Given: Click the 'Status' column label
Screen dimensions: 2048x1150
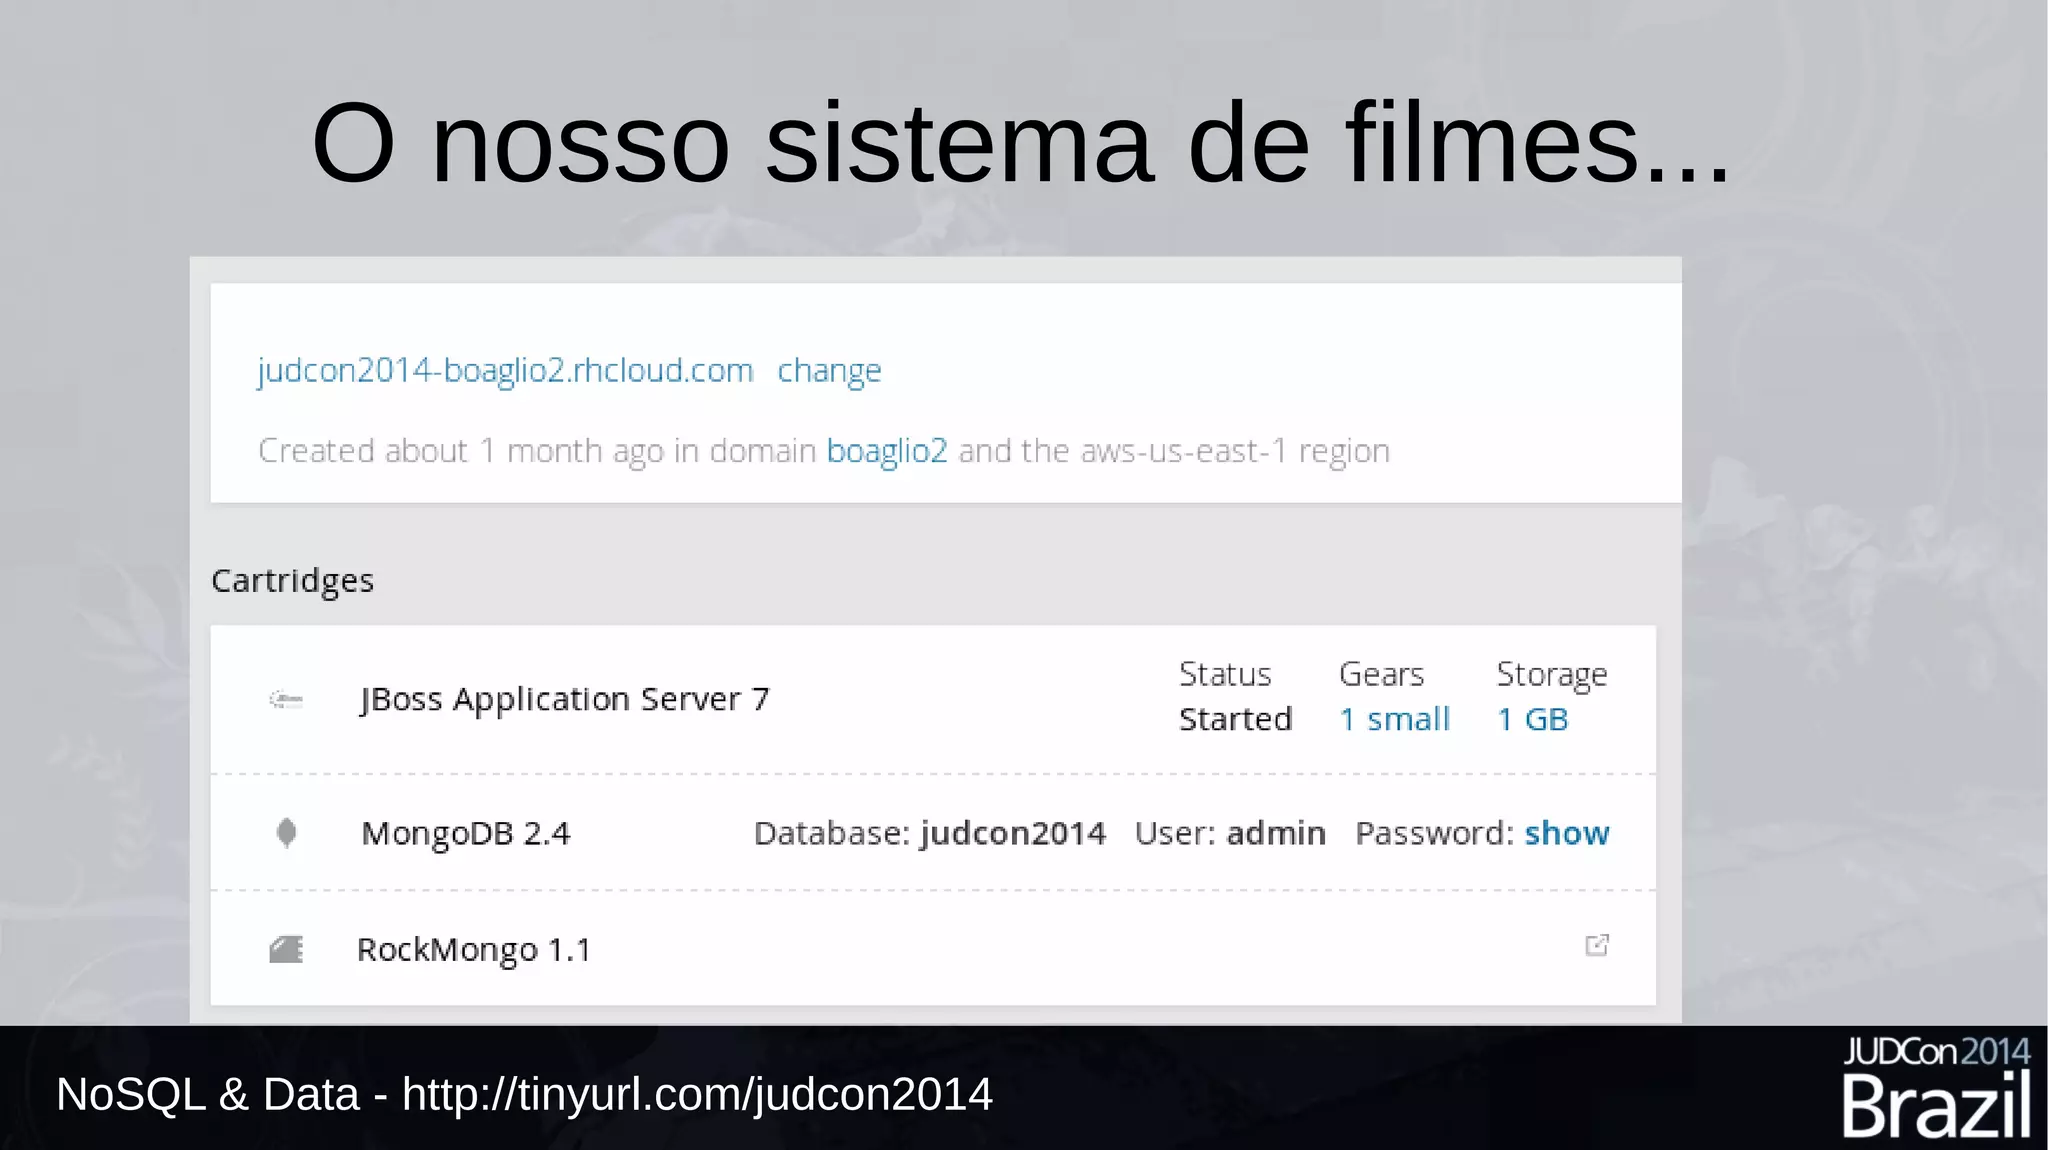Looking at the screenshot, I should (1225, 674).
